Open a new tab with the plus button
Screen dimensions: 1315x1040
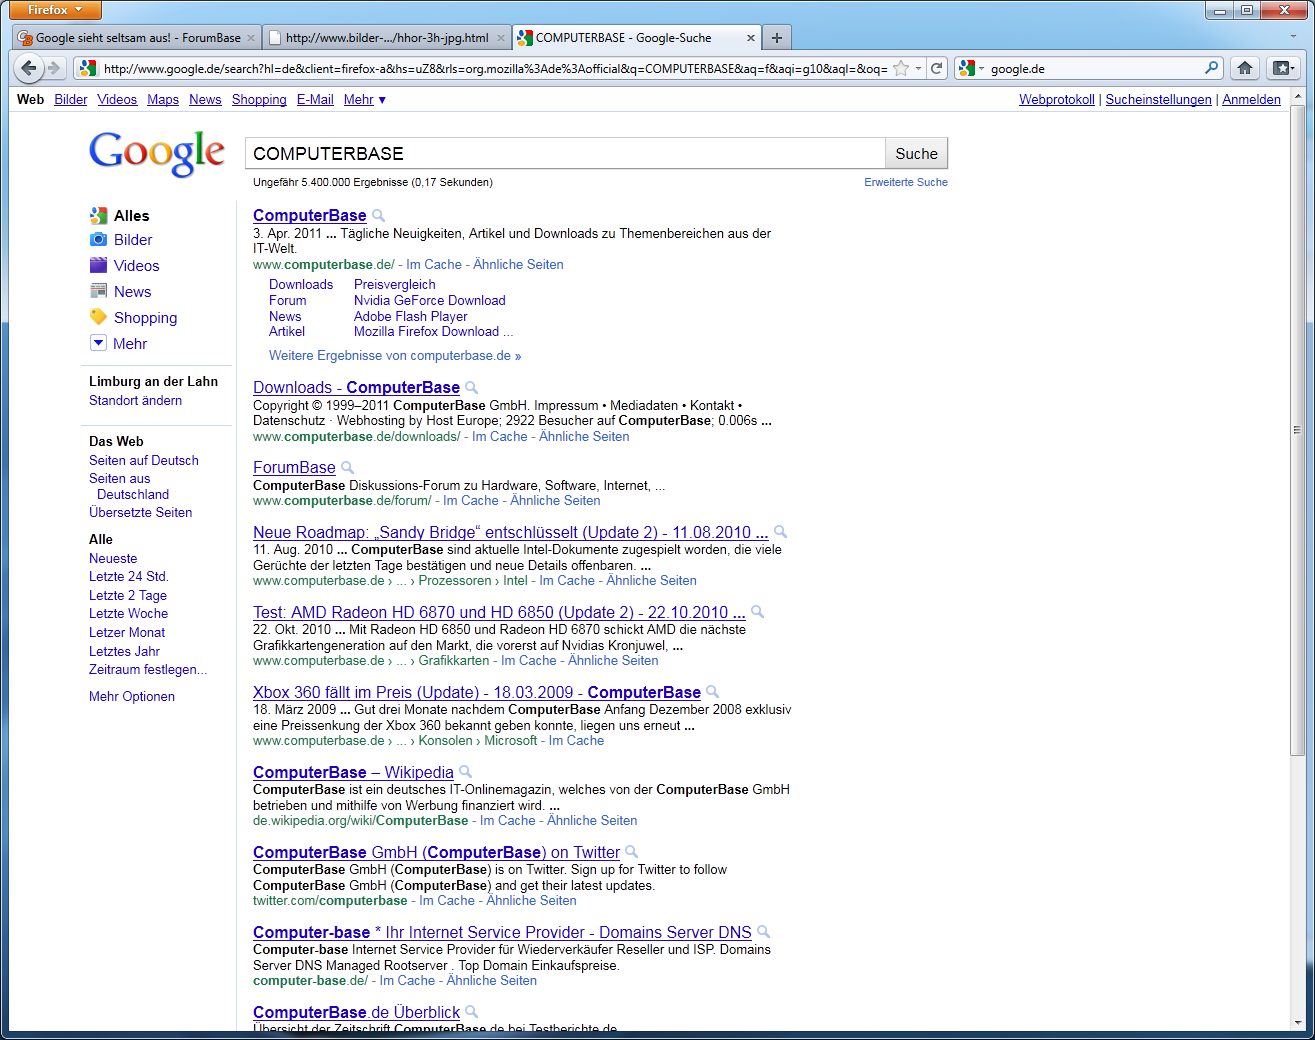[777, 38]
